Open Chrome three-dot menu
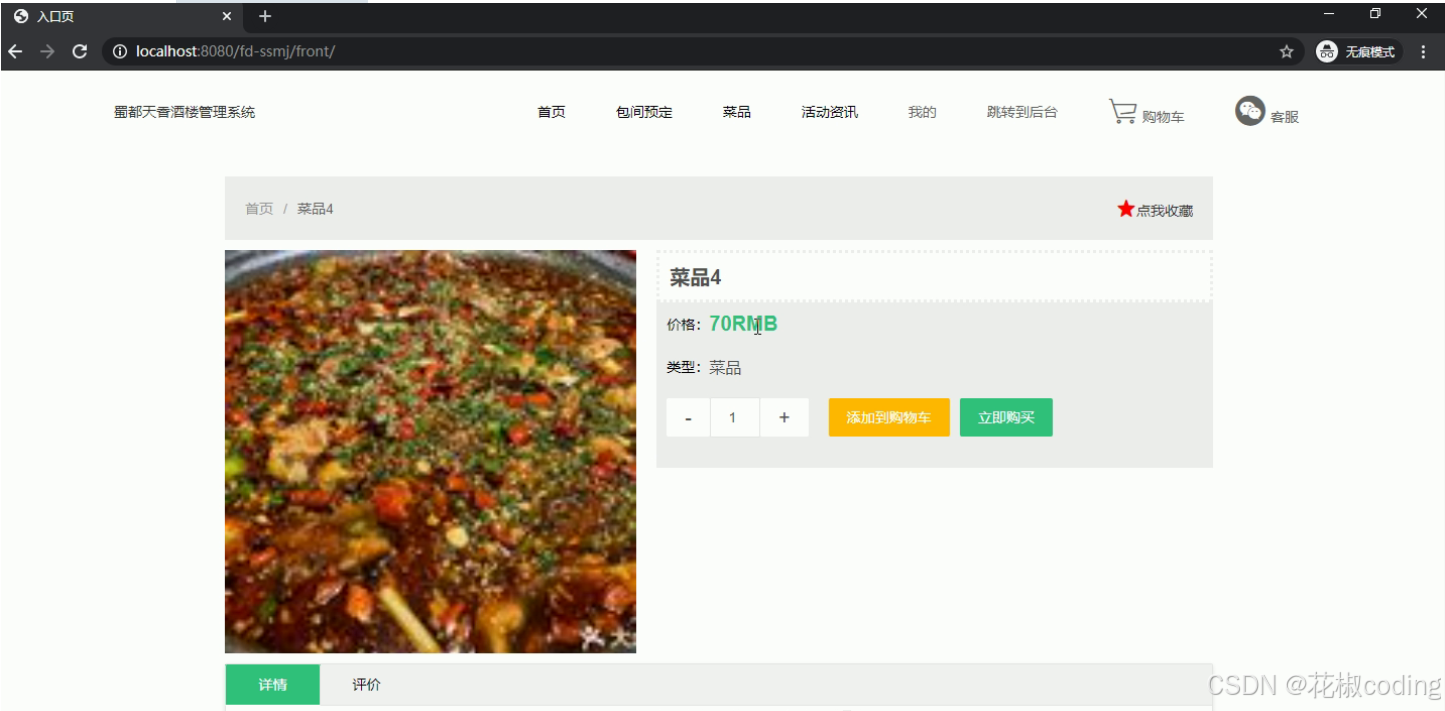 pos(1423,52)
